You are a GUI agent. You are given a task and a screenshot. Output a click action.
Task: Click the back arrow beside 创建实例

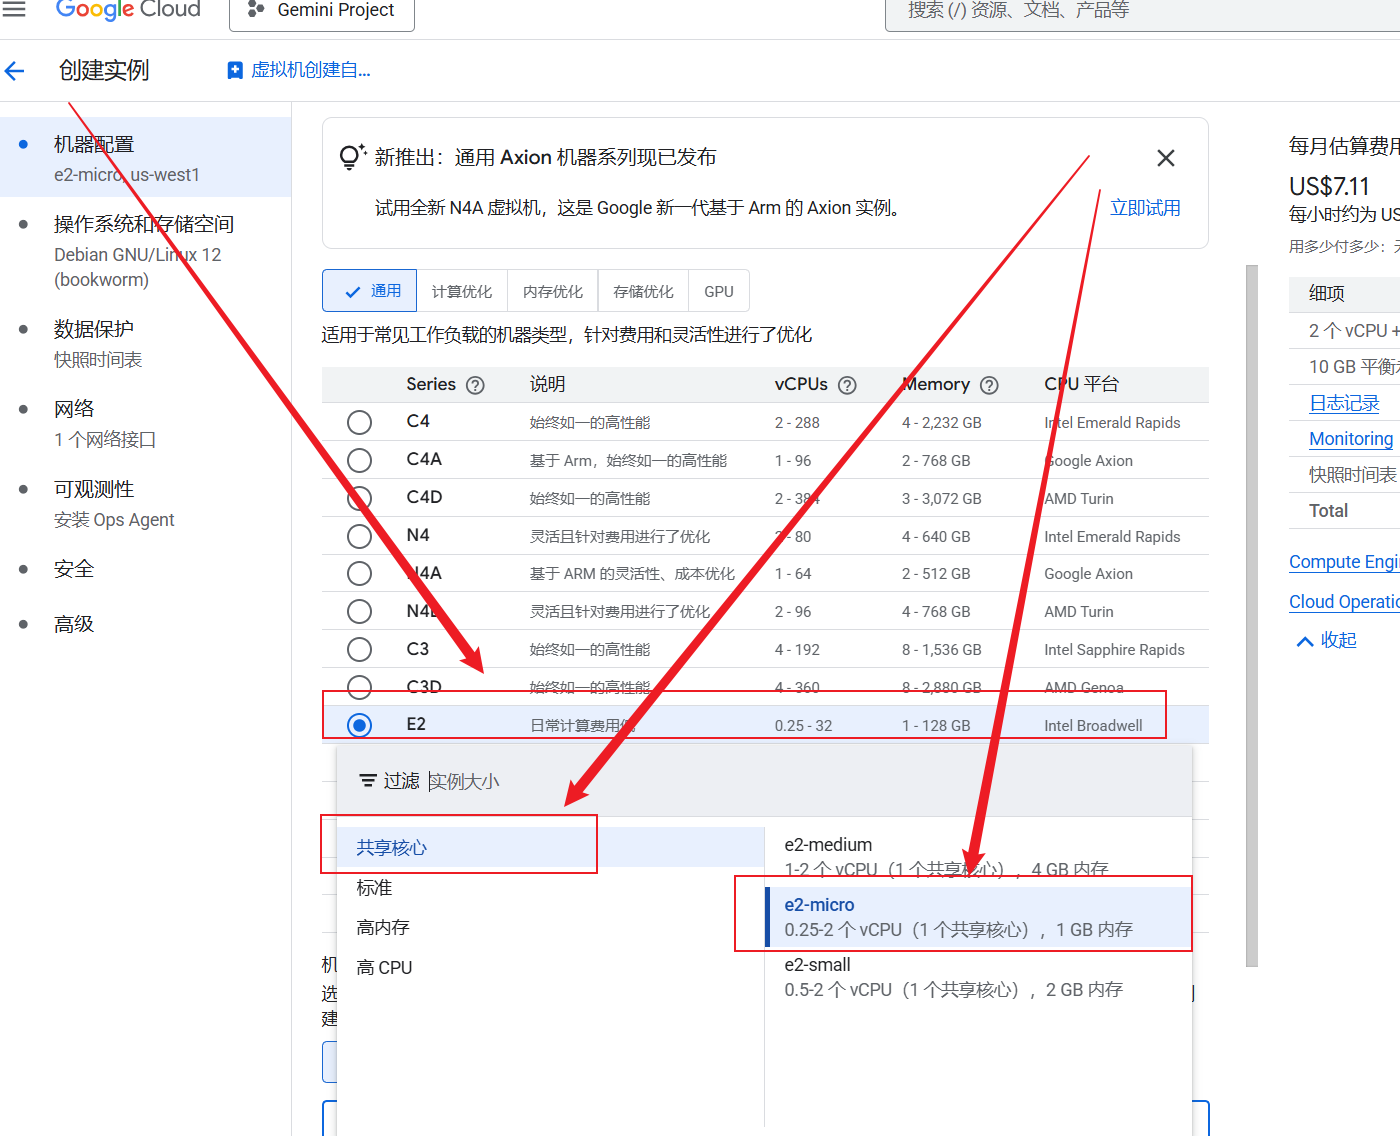(15, 70)
